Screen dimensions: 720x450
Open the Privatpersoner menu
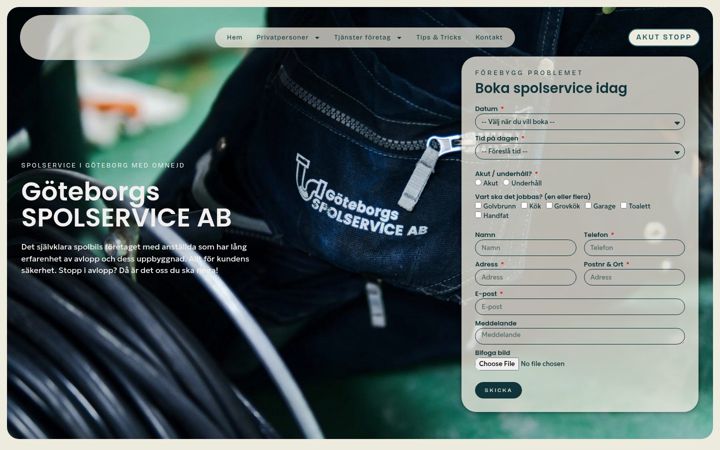tap(282, 37)
